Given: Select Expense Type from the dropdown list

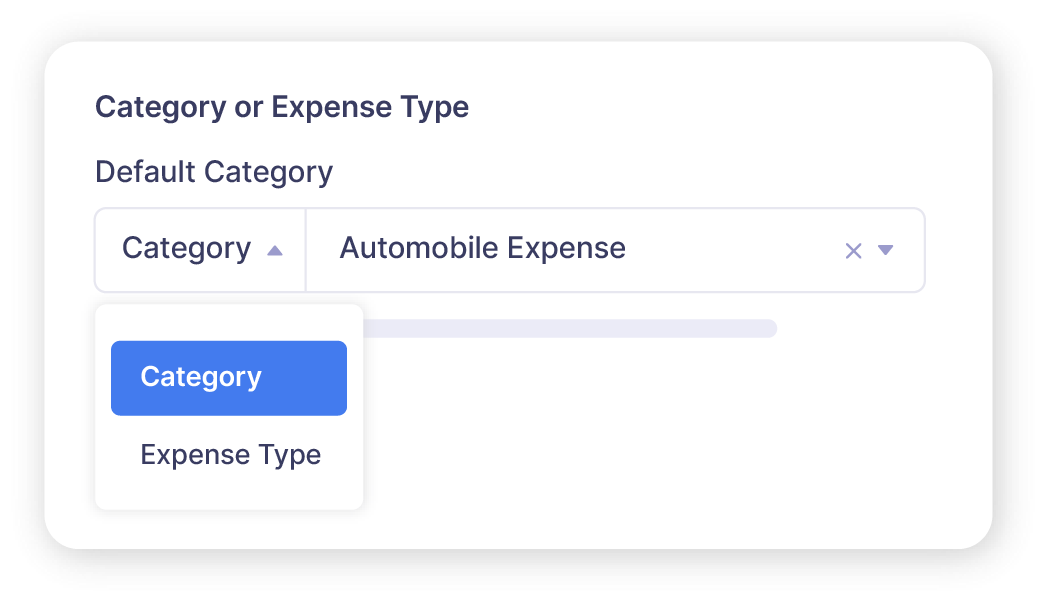Looking at the screenshot, I should pyautogui.click(x=230, y=454).
